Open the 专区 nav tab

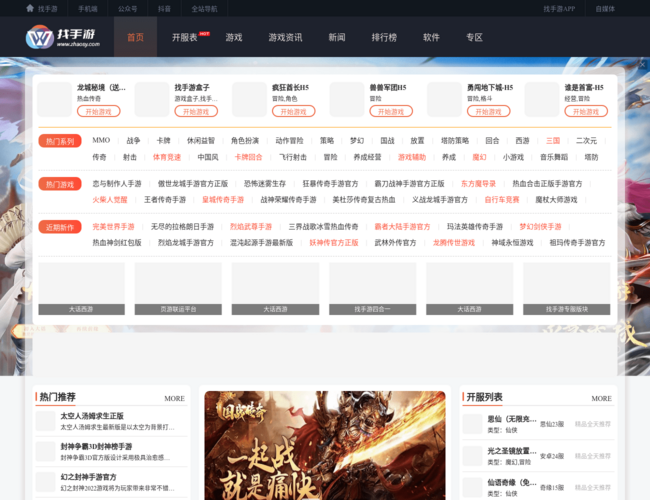pyautogui.click(x=474, y=37)
